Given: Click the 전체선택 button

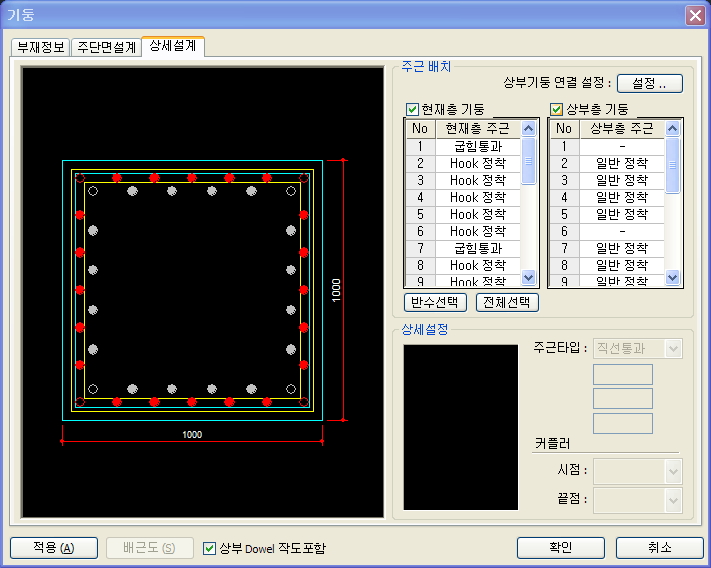Looking at the screenshot, I should 507,302.
